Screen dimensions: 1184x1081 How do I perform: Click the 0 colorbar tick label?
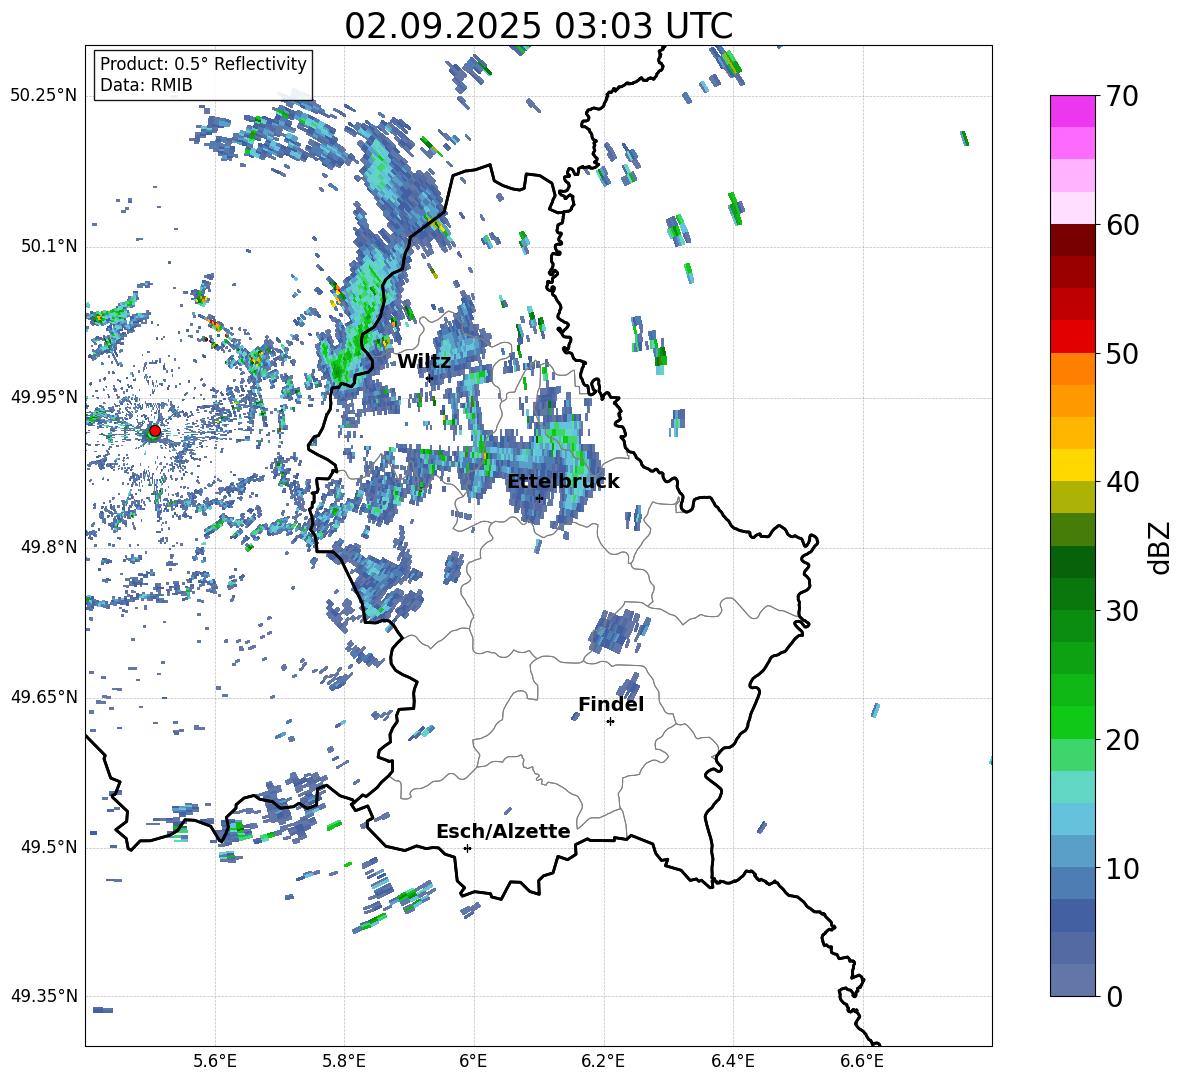click(1114, 997)
